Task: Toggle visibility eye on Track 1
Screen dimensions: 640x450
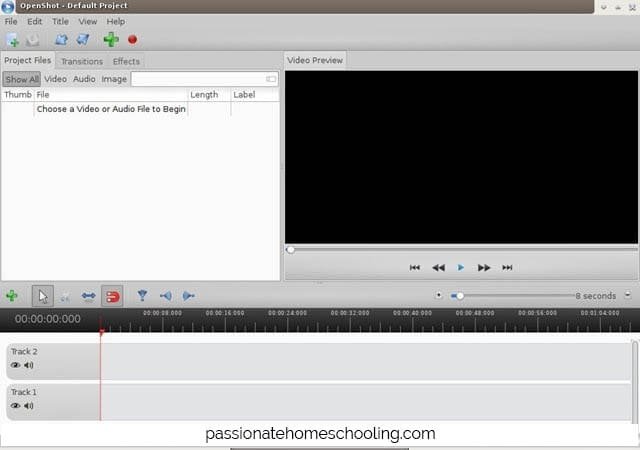Action: [x=16, y=405]
